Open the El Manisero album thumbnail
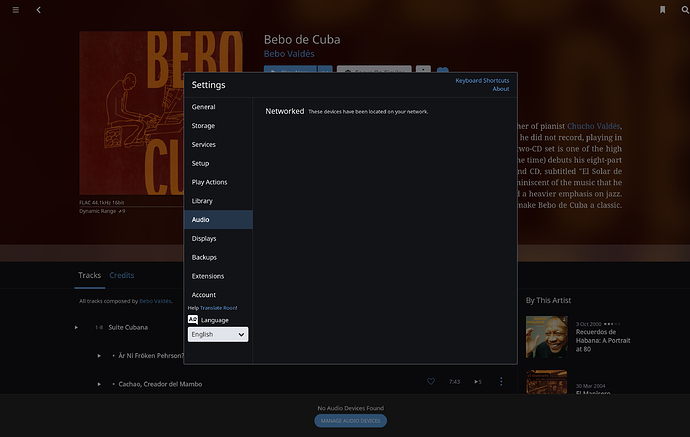The image size is (690, 437). point(547,382)
